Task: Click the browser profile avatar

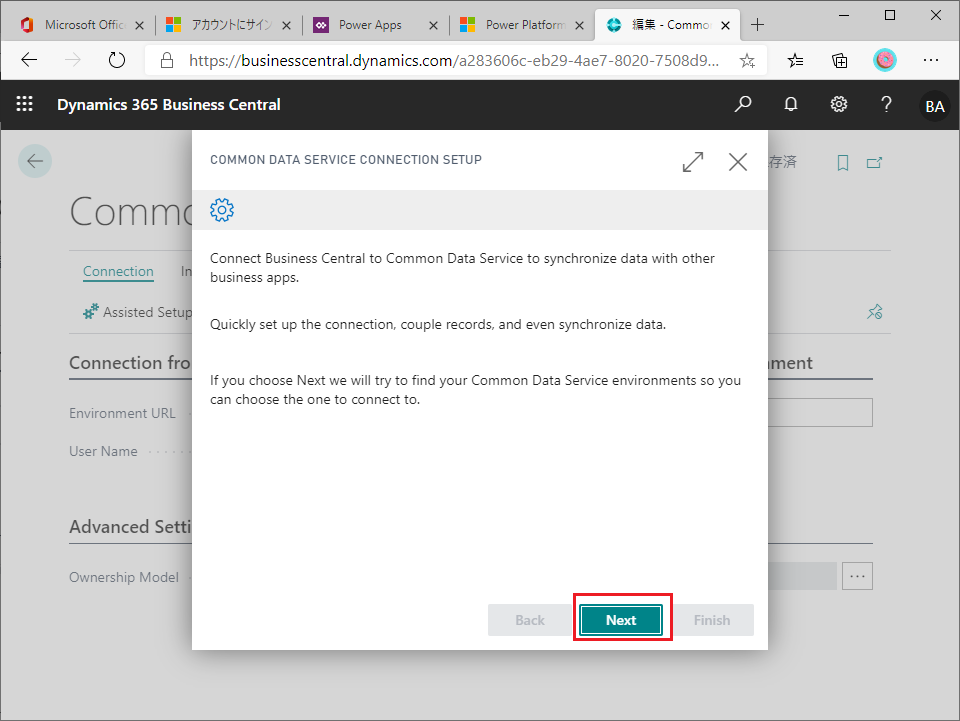Action: 885,60
